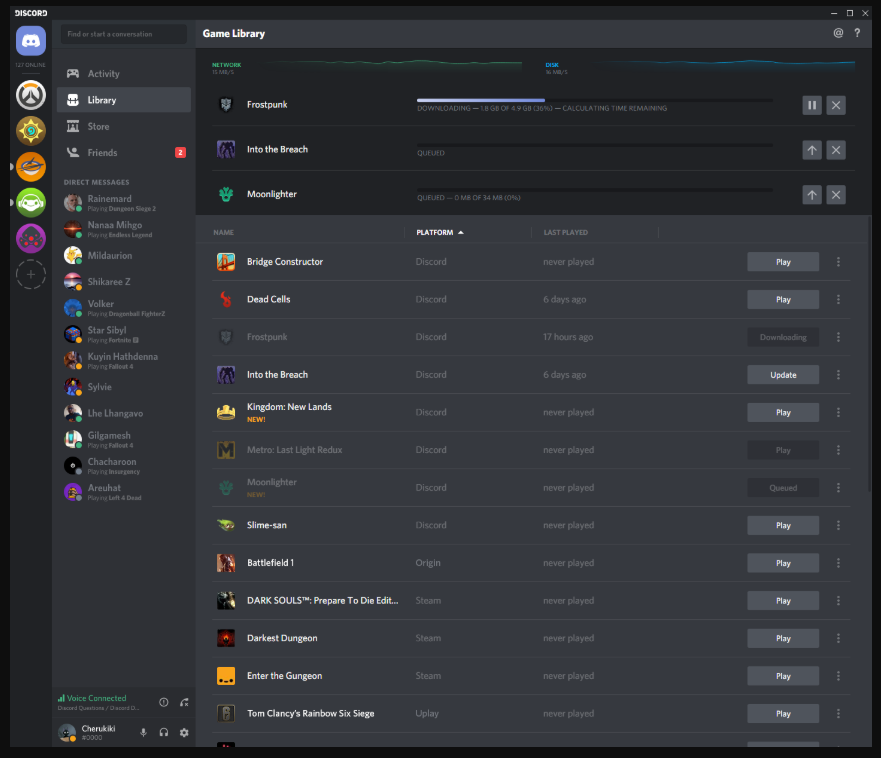The width and height of the screenshot is (881, 758).
Task: Open user settings gear
Action: point(184,732)
